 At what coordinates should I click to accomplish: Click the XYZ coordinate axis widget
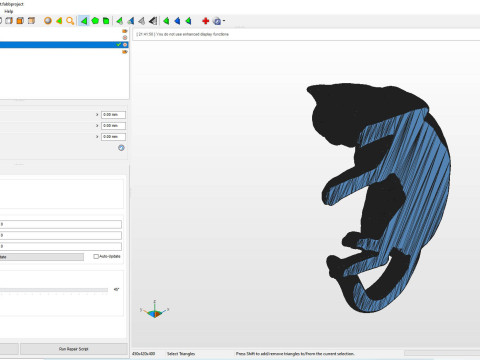point(154,310)
